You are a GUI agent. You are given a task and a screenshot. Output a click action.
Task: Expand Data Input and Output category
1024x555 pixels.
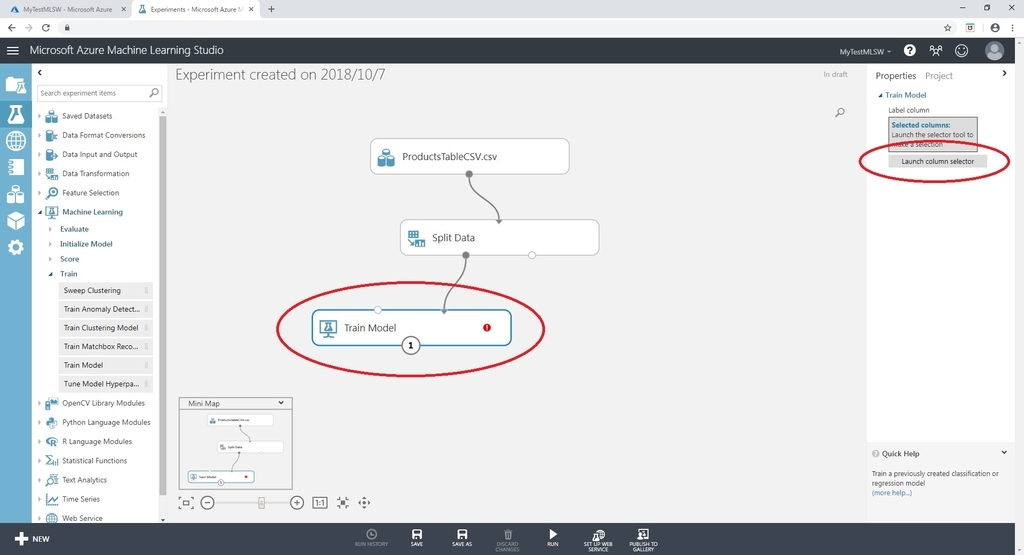[x=39, y=155]
